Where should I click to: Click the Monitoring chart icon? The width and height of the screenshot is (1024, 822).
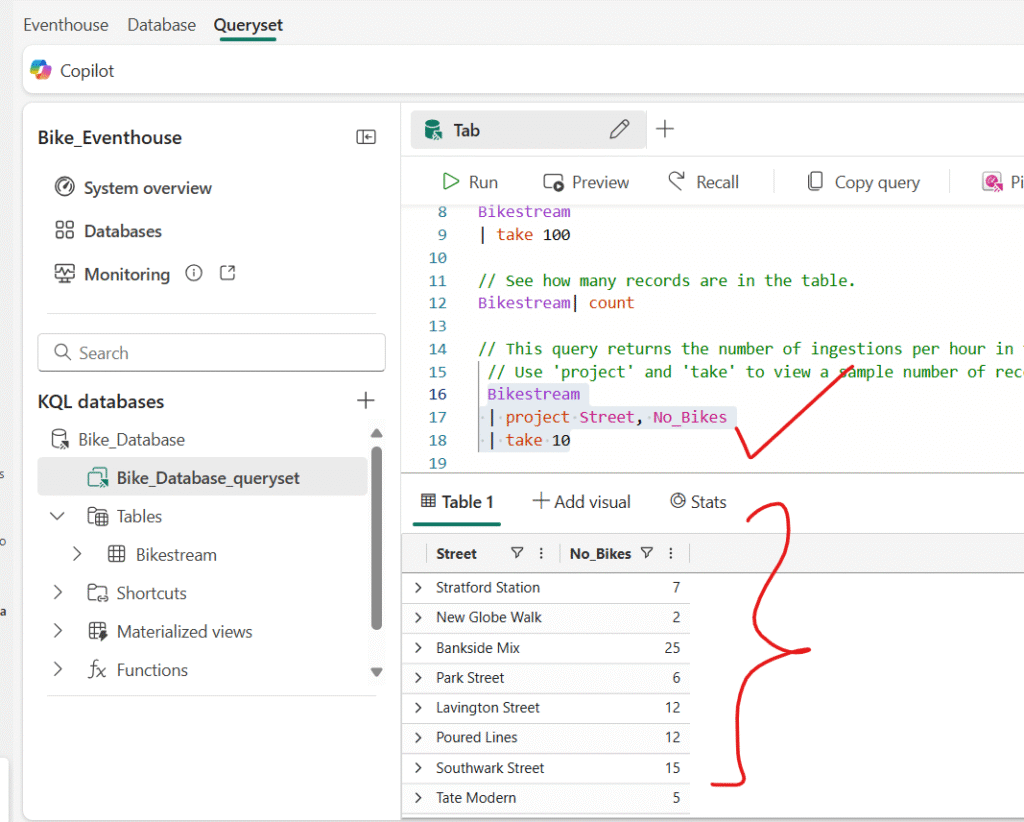(65, 274)
